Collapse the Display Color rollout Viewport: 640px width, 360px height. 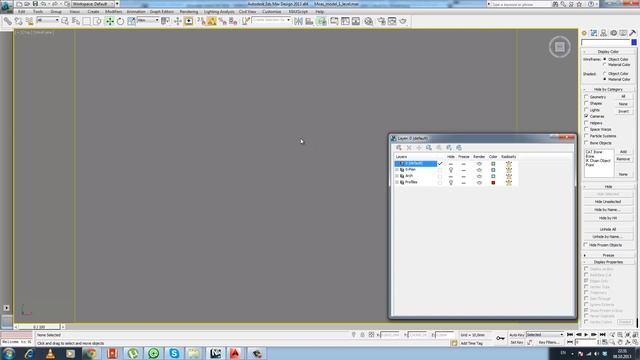tap(608, 52)
